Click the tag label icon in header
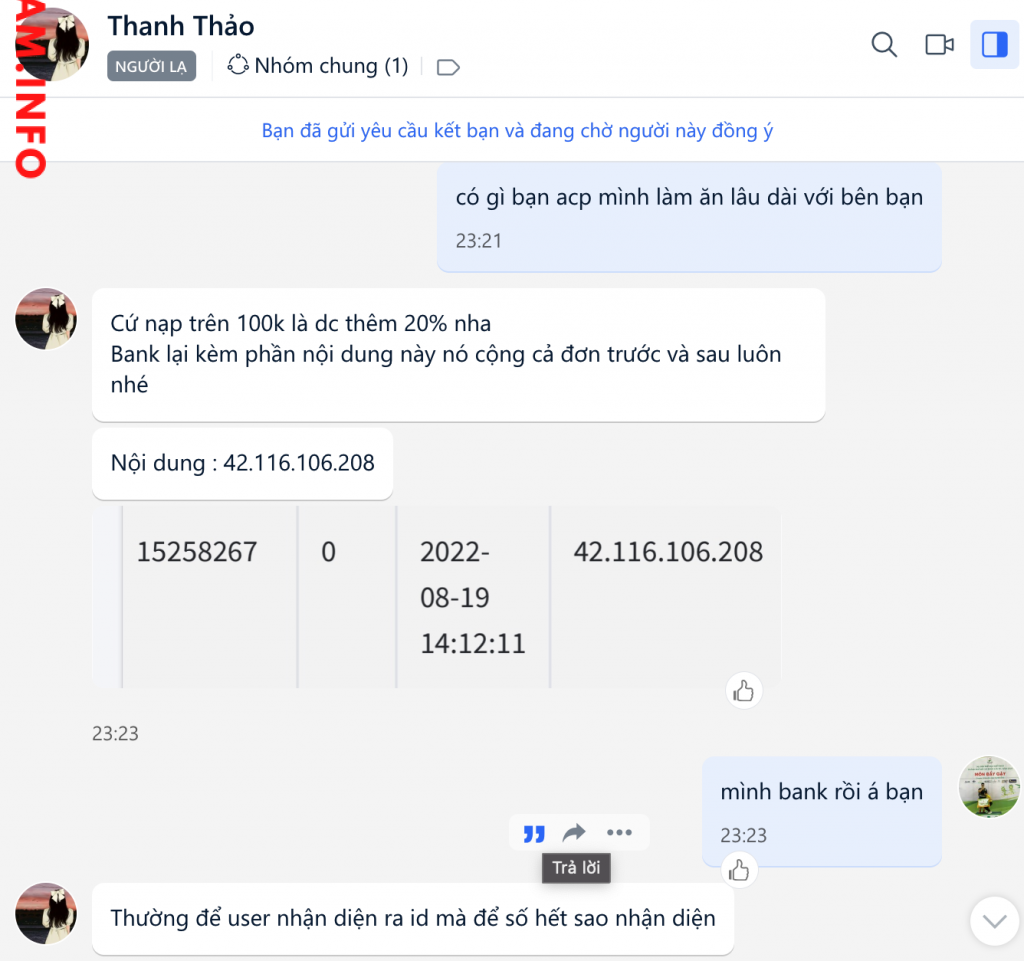The height and width of the screenshot is (961, 1024). pos(448,67)
